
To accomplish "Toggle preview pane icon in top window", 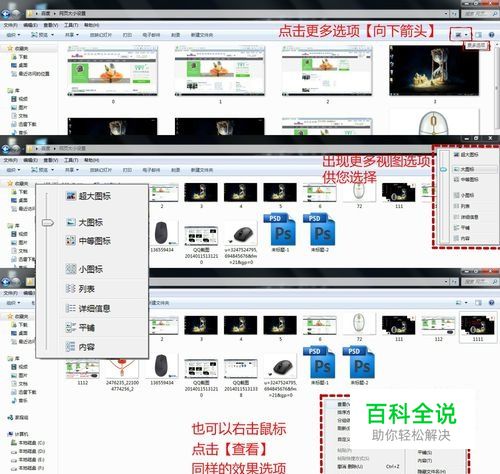I will (x=478, y=35).
